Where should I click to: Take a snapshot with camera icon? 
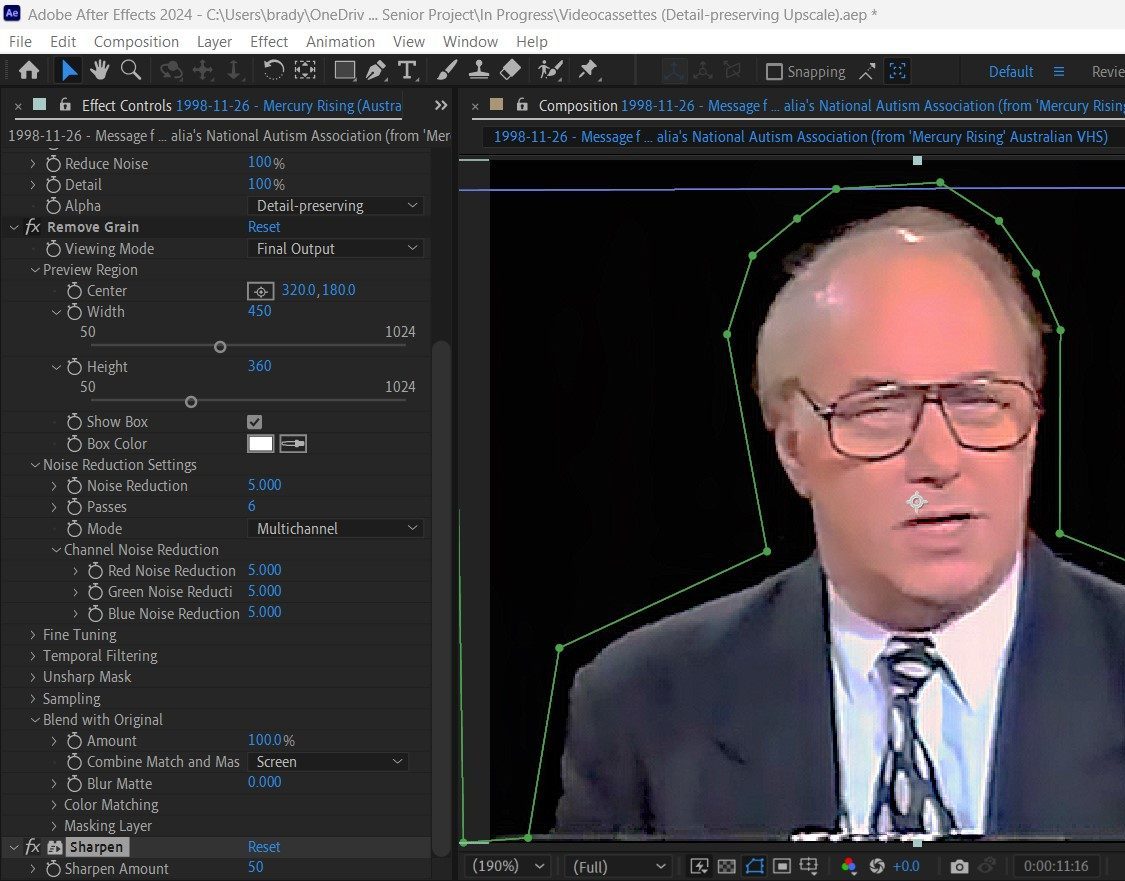tap(959, 866)
